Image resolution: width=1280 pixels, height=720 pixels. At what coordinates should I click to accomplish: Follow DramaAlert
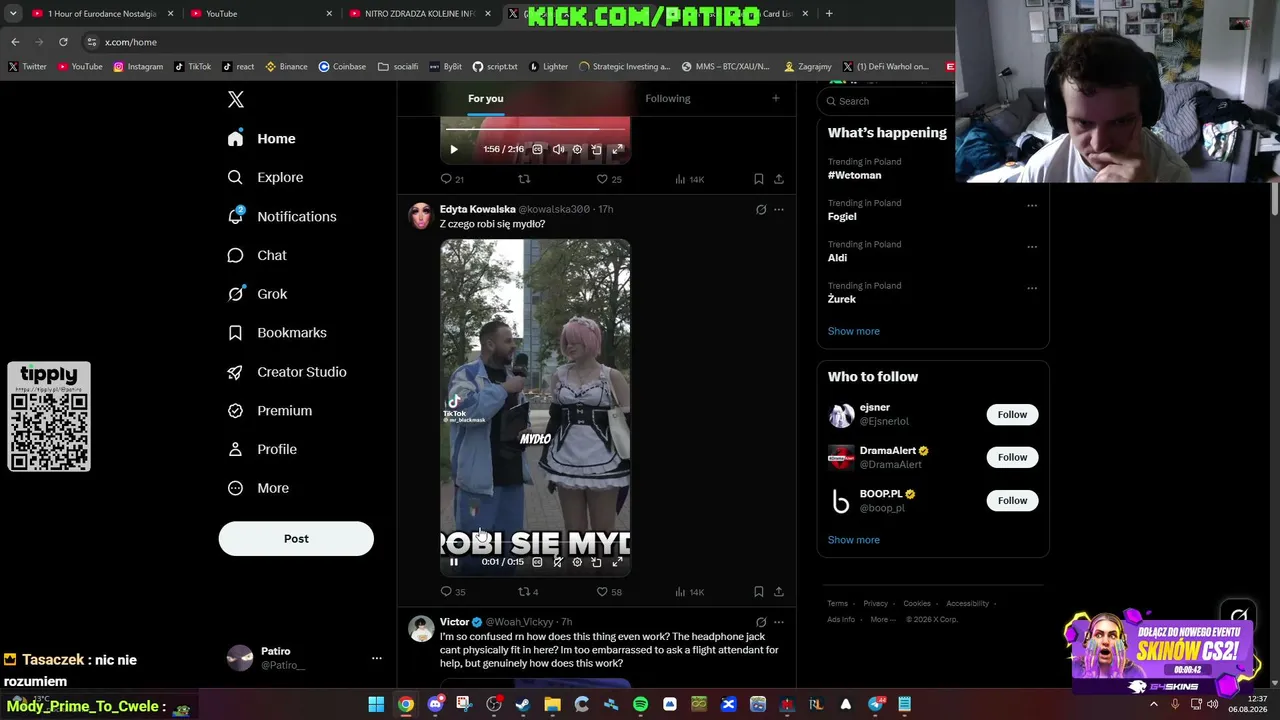(1012, 457)
